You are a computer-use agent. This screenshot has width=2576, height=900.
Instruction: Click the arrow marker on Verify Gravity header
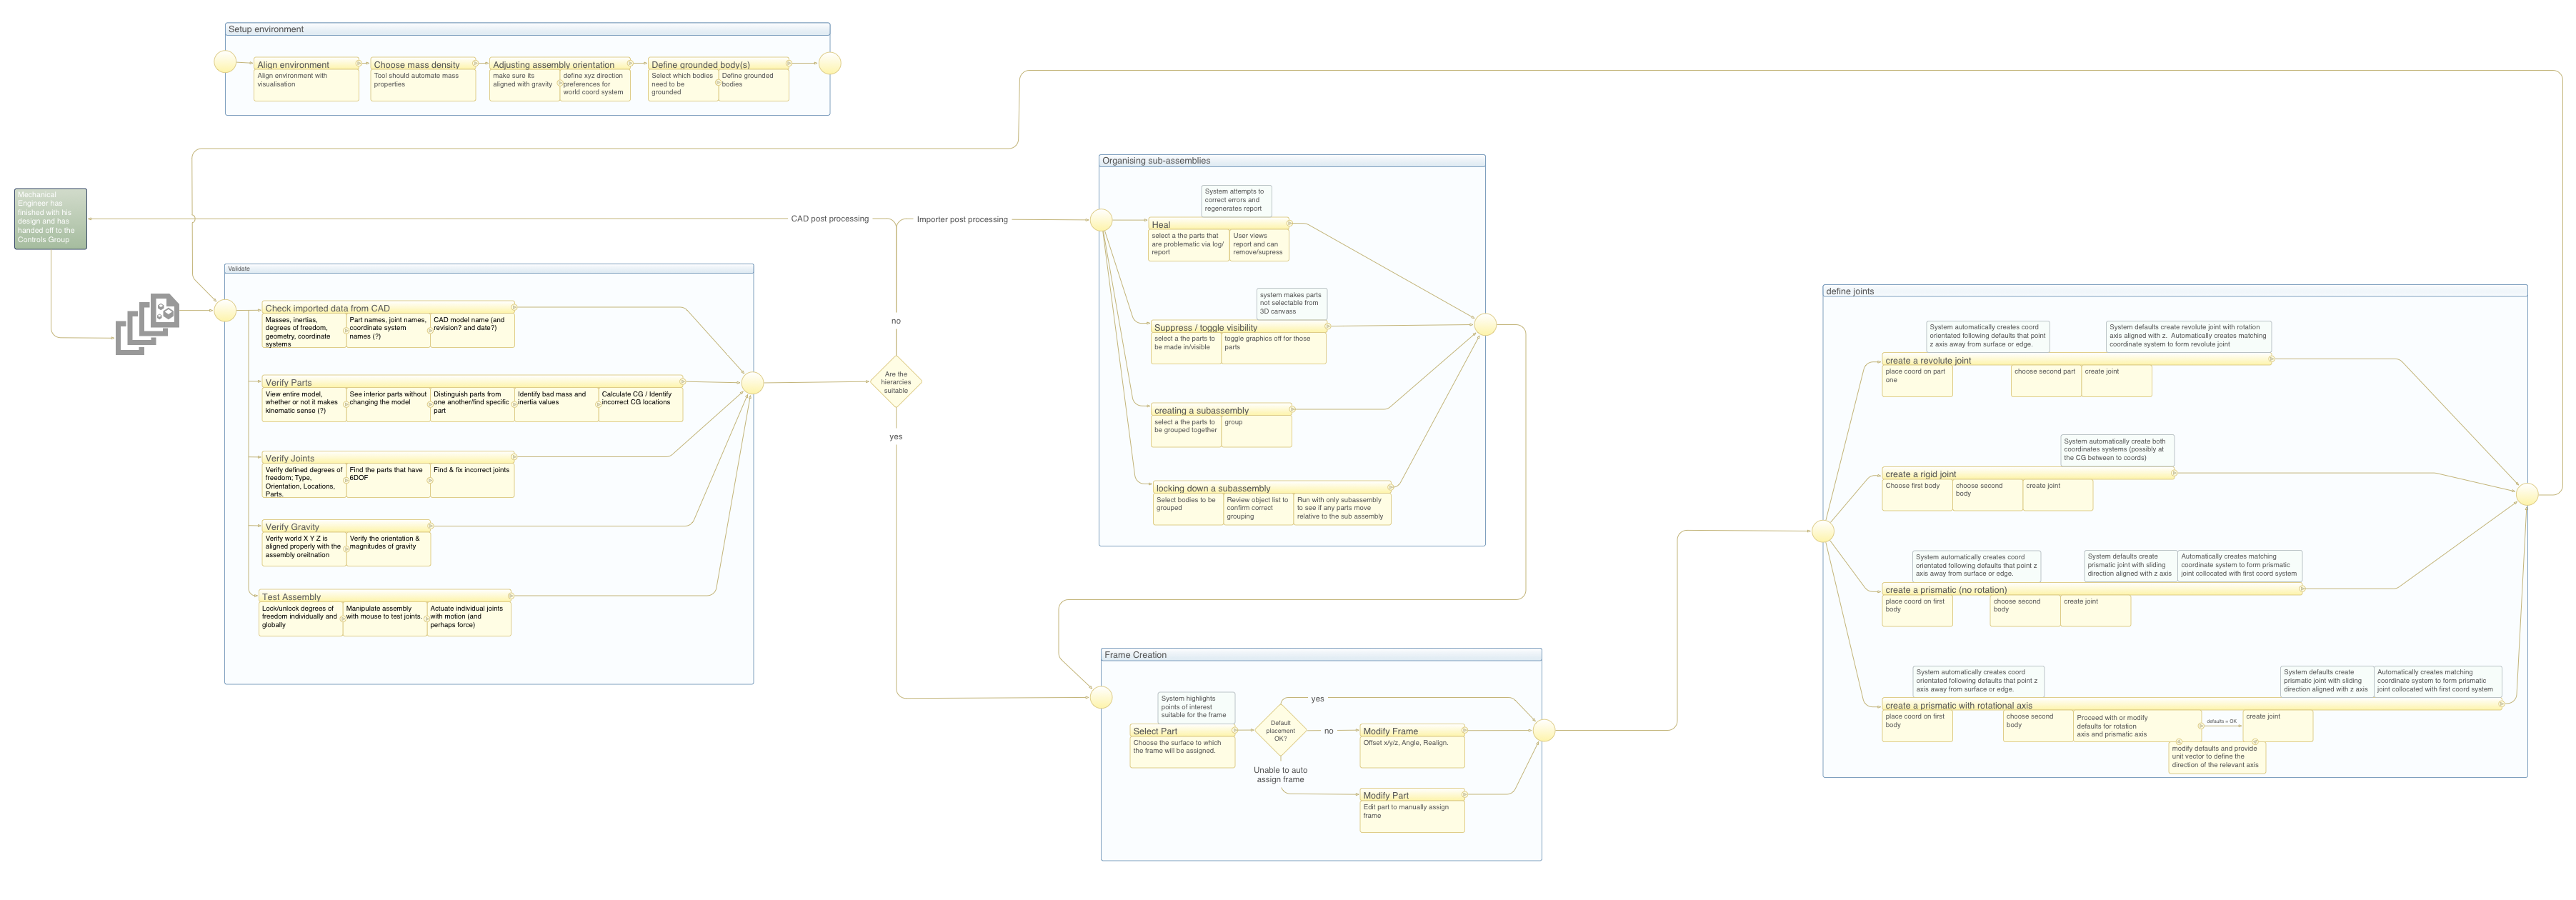(430, 526)
